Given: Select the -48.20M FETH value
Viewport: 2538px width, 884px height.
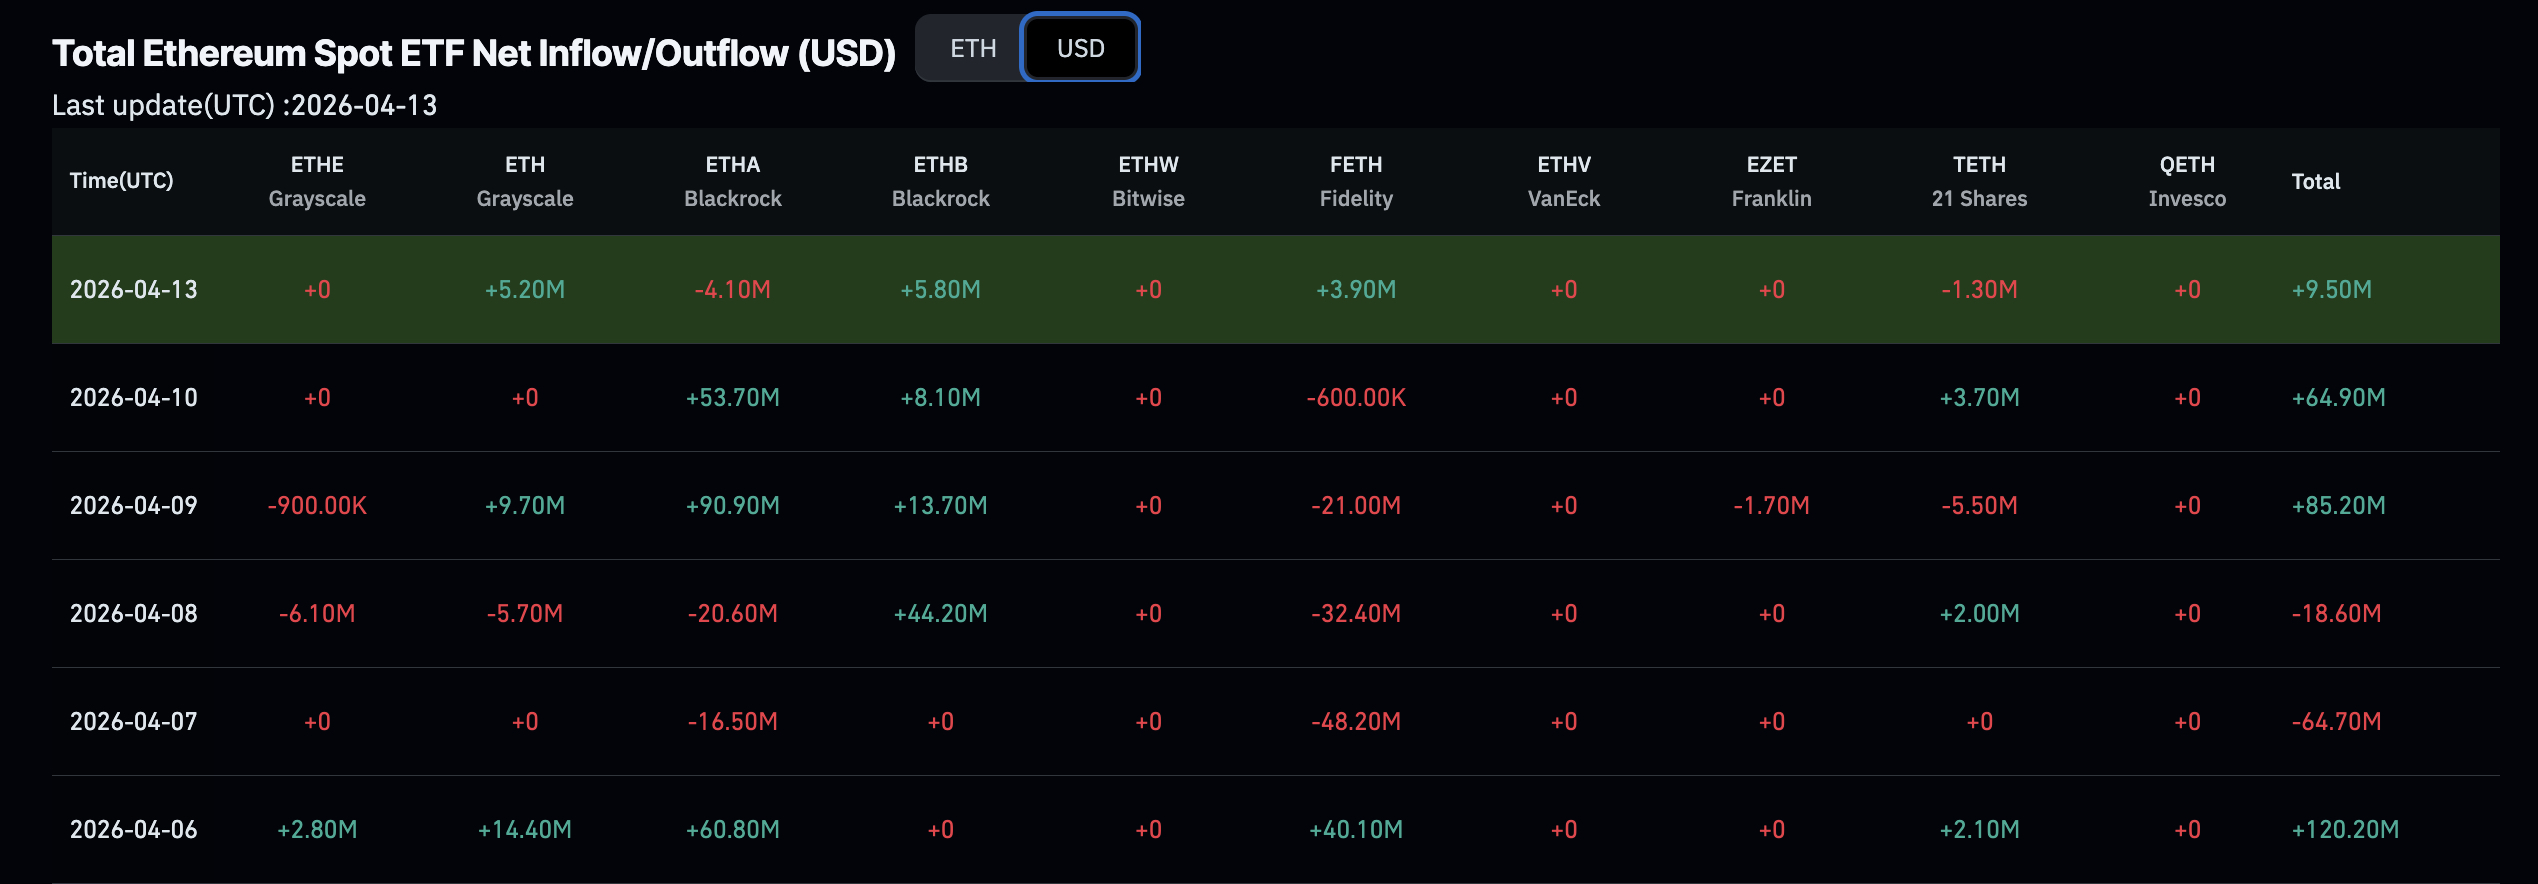Looking at the screenshot, I should (x=1355, y=722).
